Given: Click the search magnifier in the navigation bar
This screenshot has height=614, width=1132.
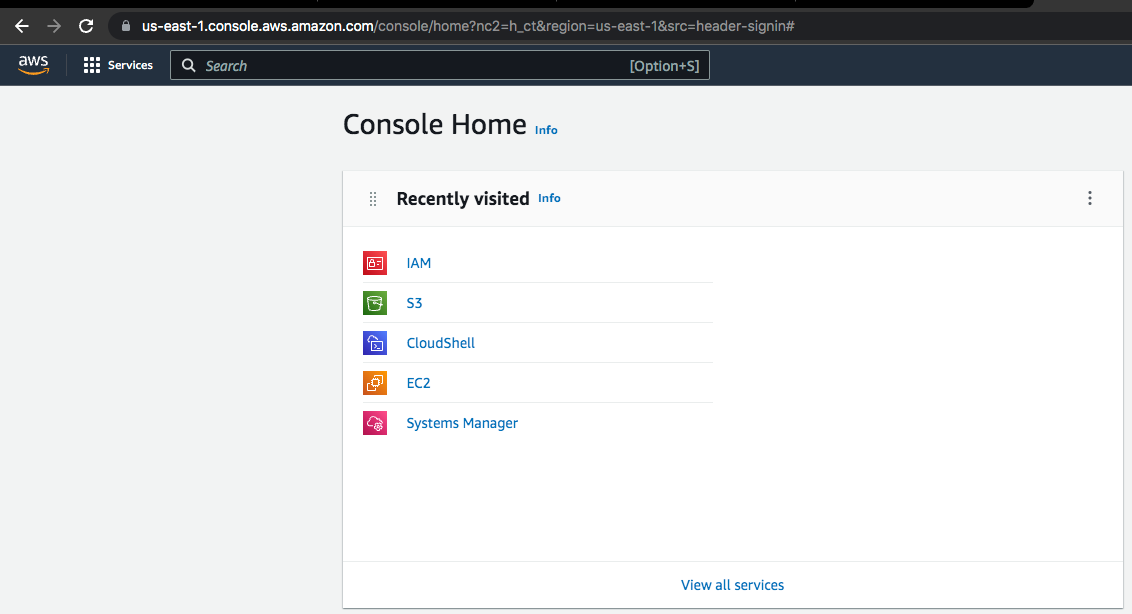Looking at the screenshot, I should pyautogui.click(x=189, y=64).
